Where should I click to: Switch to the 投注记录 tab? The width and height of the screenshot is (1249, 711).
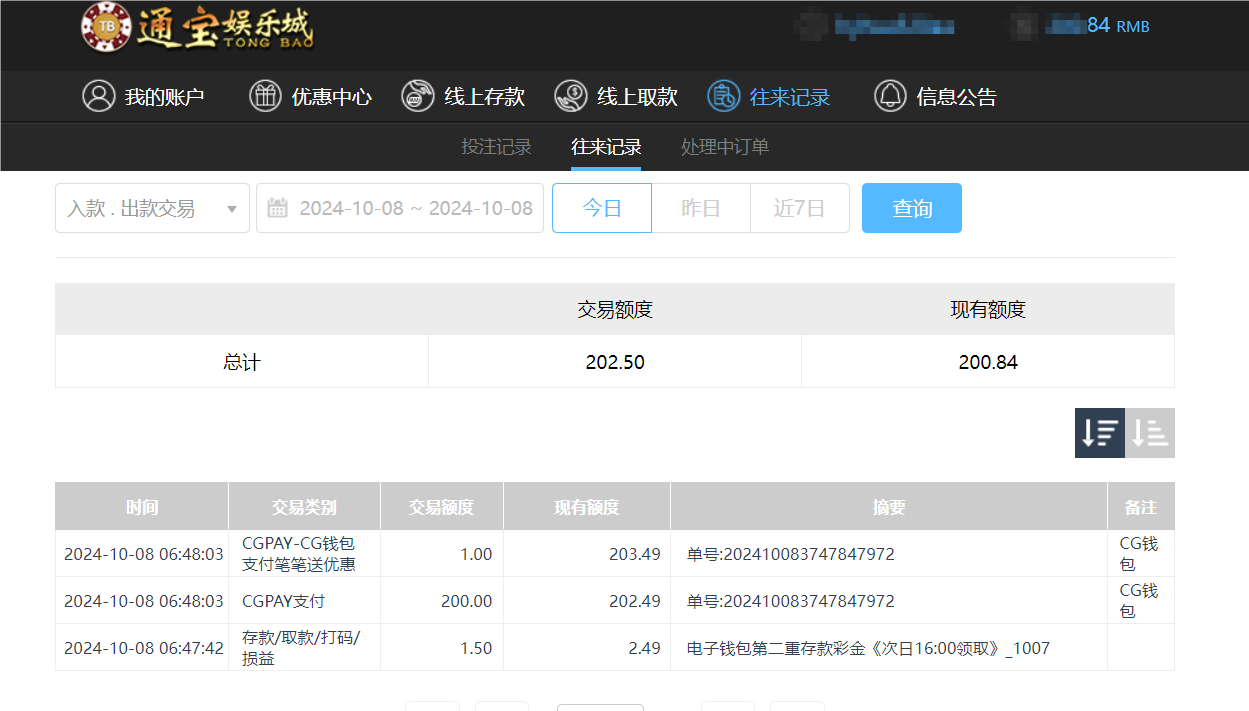tap(496, 146)
